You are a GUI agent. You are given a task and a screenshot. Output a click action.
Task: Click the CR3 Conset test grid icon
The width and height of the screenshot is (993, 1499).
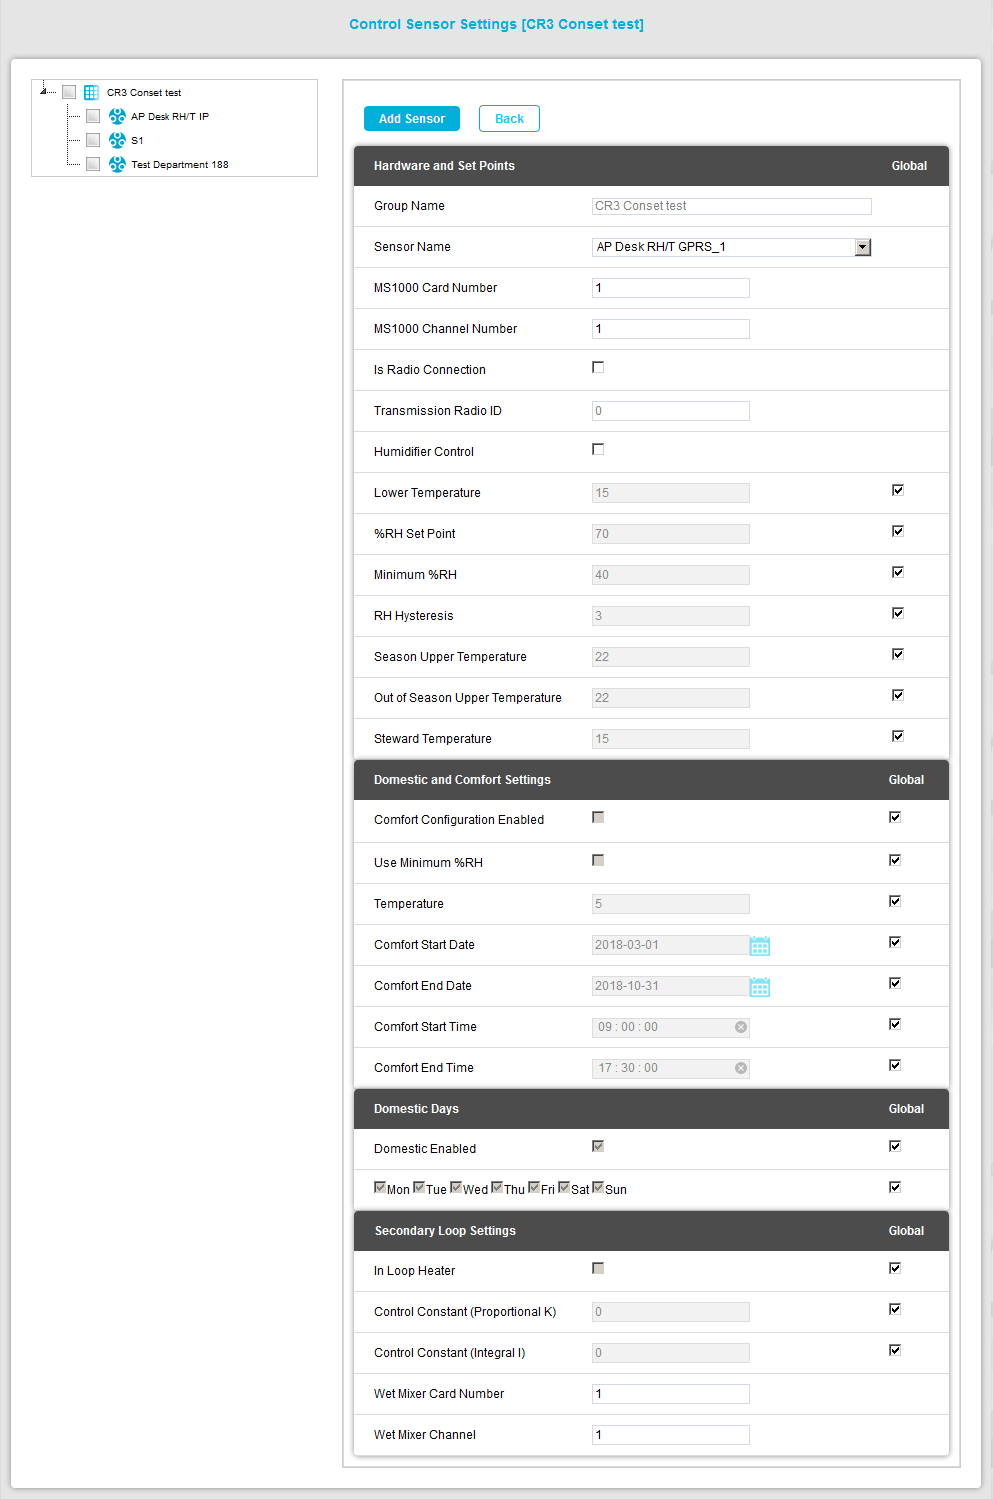point(91,92)
